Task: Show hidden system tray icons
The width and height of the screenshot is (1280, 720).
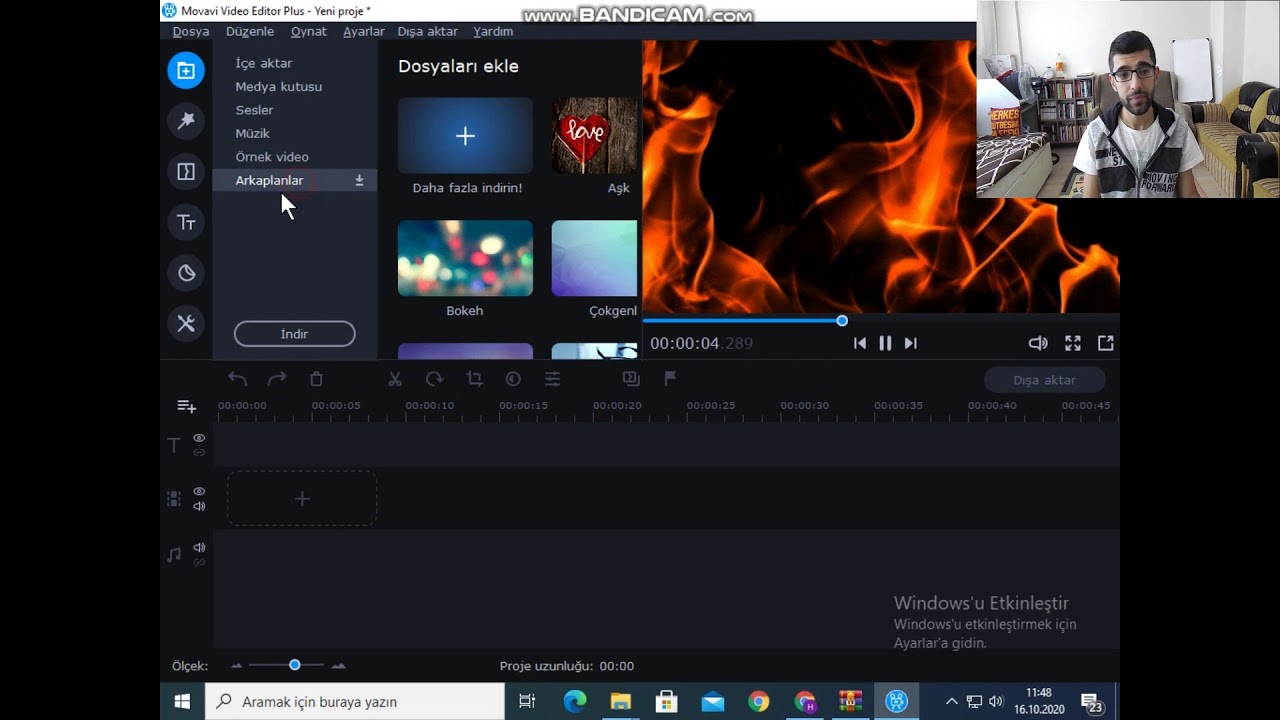Action: (x=951, y=702)
